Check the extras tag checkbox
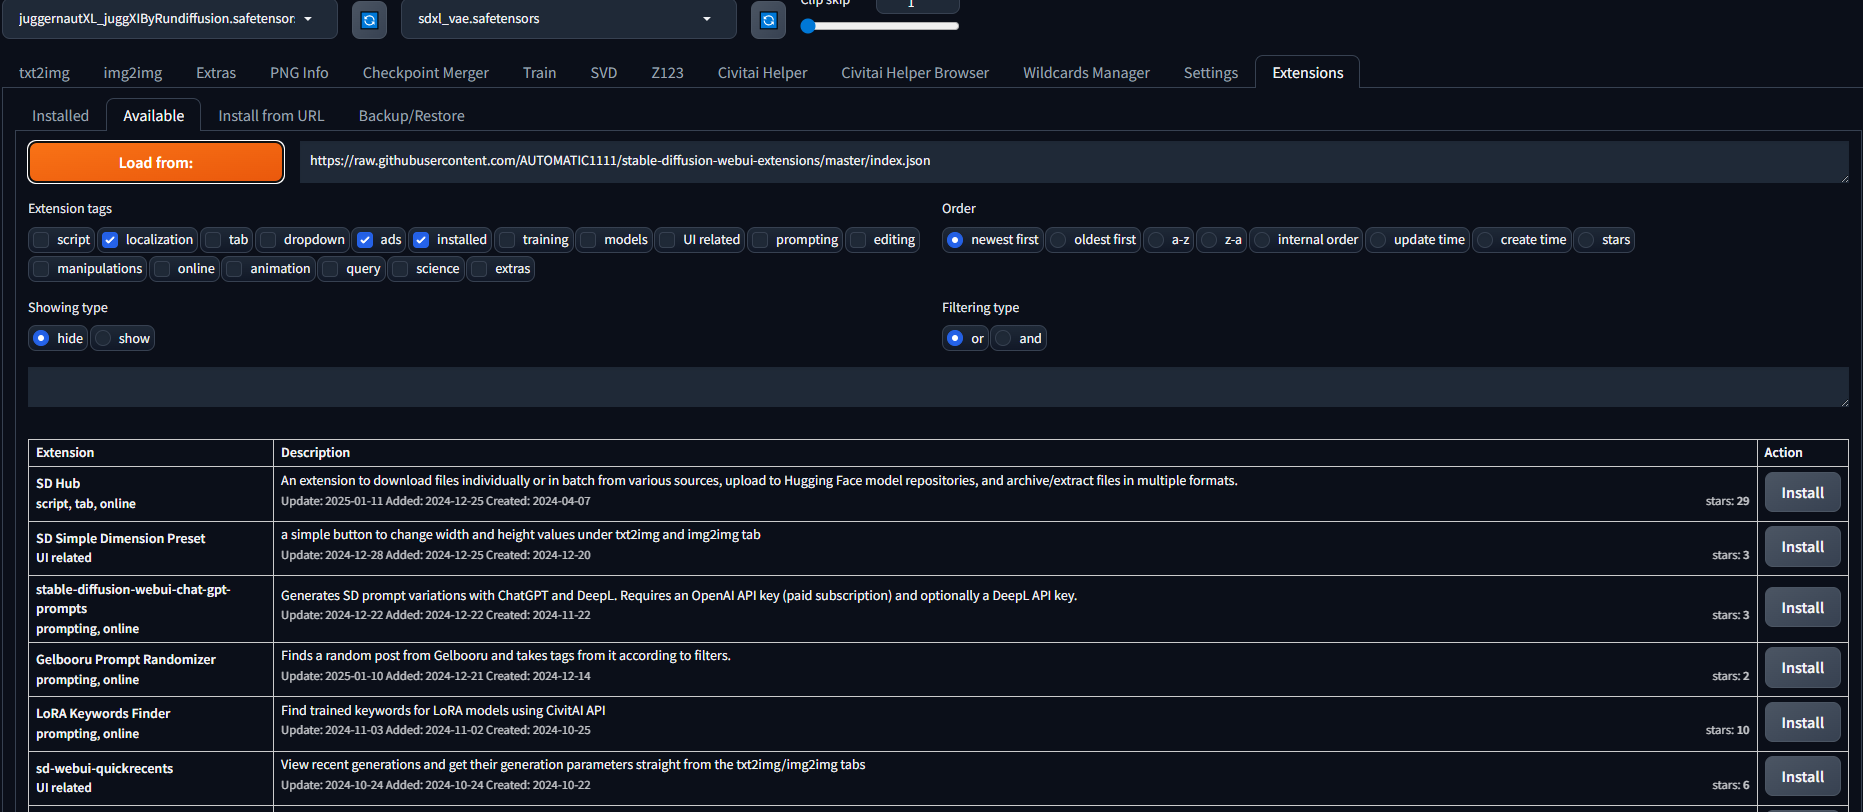 pyautogui.click(x=479, y=269)
